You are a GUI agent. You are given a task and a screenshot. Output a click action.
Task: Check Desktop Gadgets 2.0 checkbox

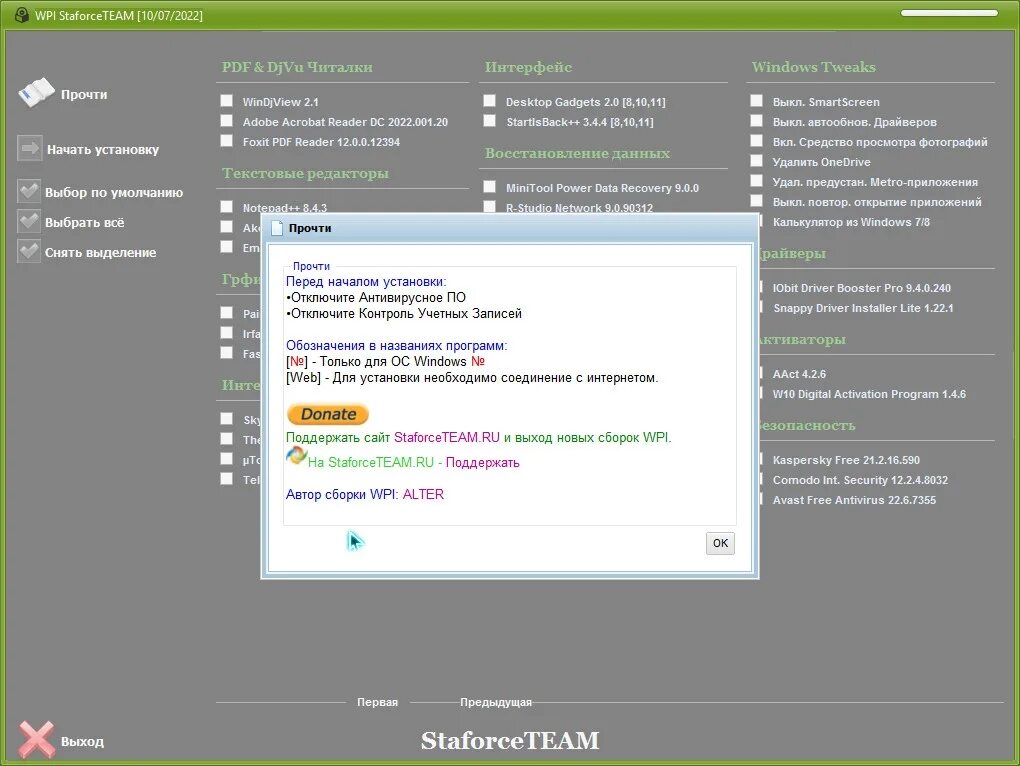(x=490, y=101)
